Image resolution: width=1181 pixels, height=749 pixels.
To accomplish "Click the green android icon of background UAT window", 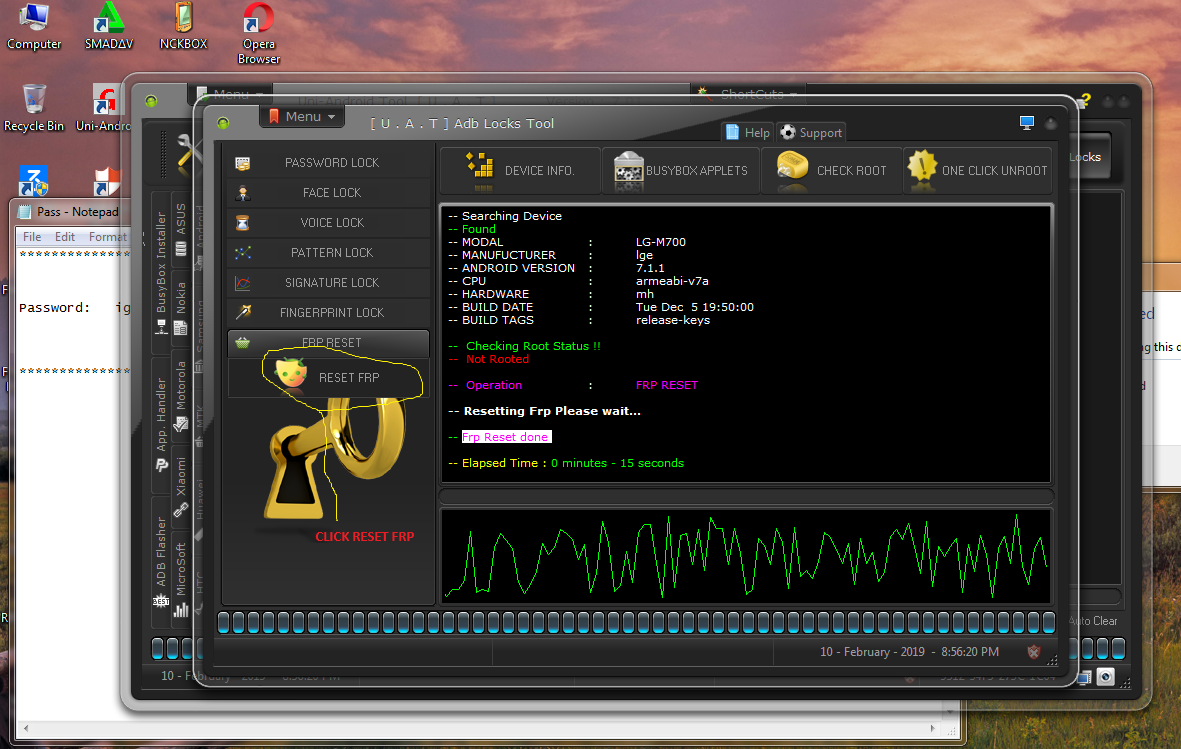I will [151, 101].
